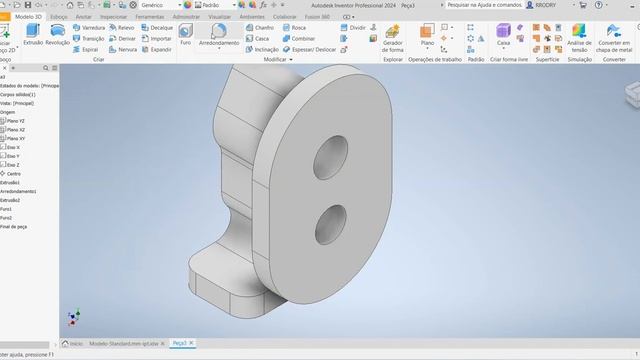Select the Nervura rib tool
Screen dimensions: 640x360
point(123,49)
